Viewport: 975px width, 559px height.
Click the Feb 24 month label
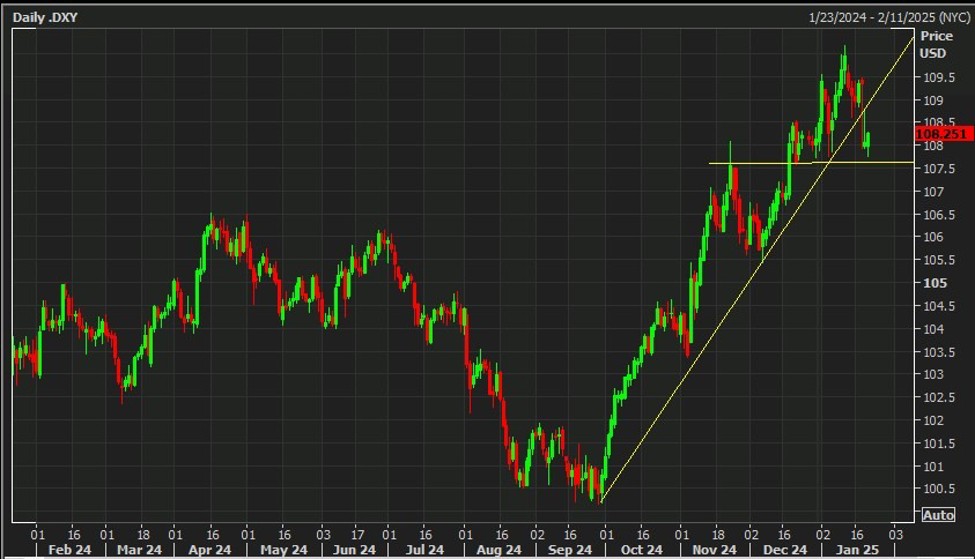click(68, 549)
